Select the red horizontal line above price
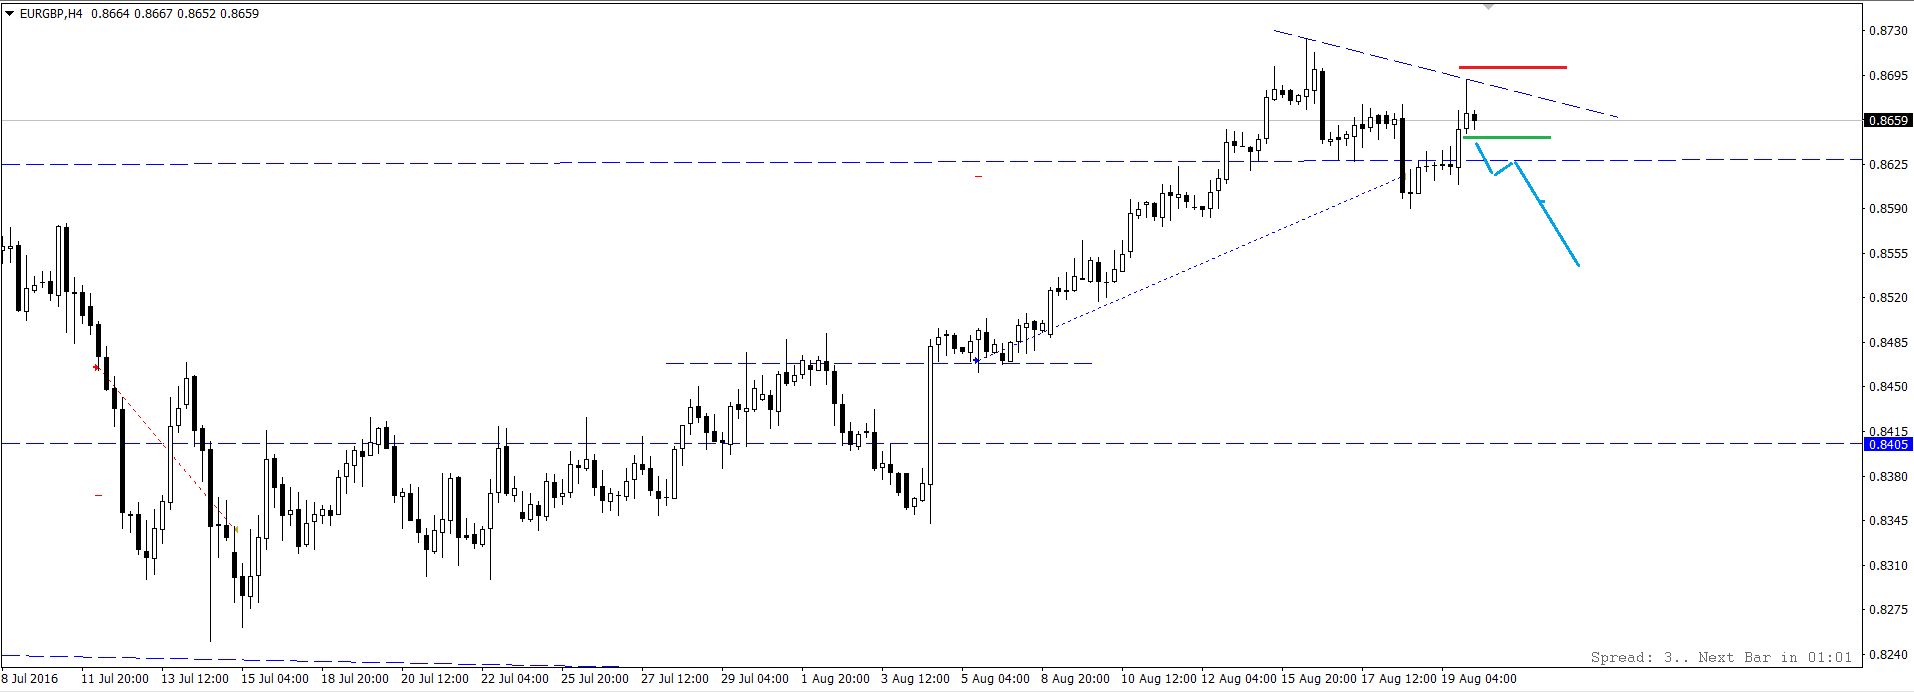Image resolution: width=1914 pixels, height=692 pixels. coord(1513,67)
